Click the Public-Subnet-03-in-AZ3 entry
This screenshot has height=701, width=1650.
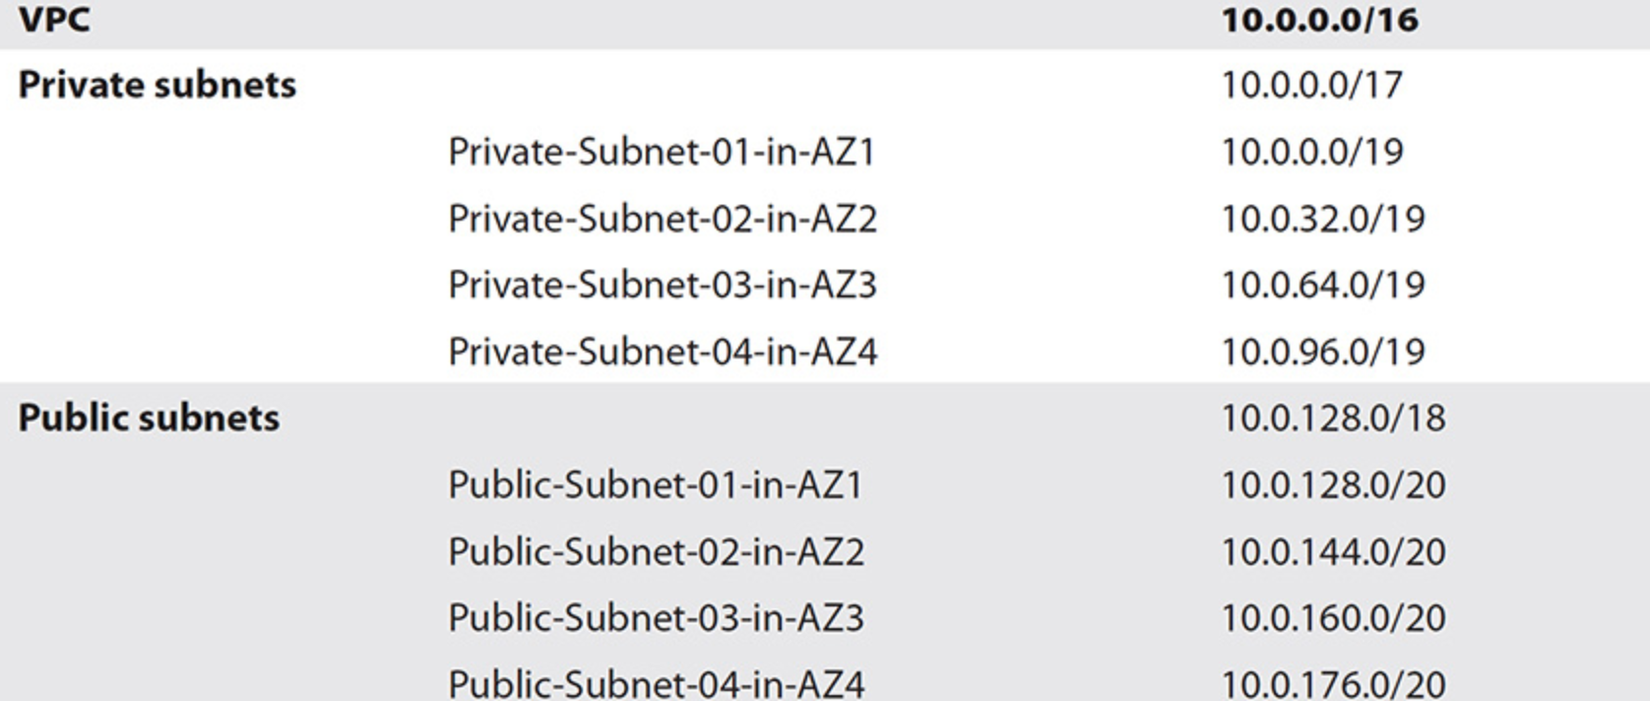coord(656,618)
